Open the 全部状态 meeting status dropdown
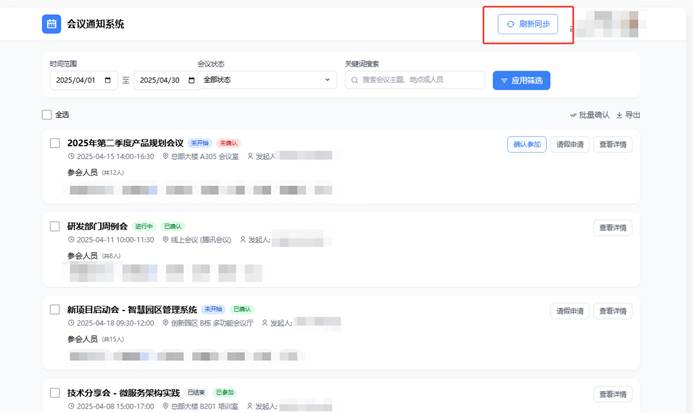 pyautogui.click(x=267, y=80)
